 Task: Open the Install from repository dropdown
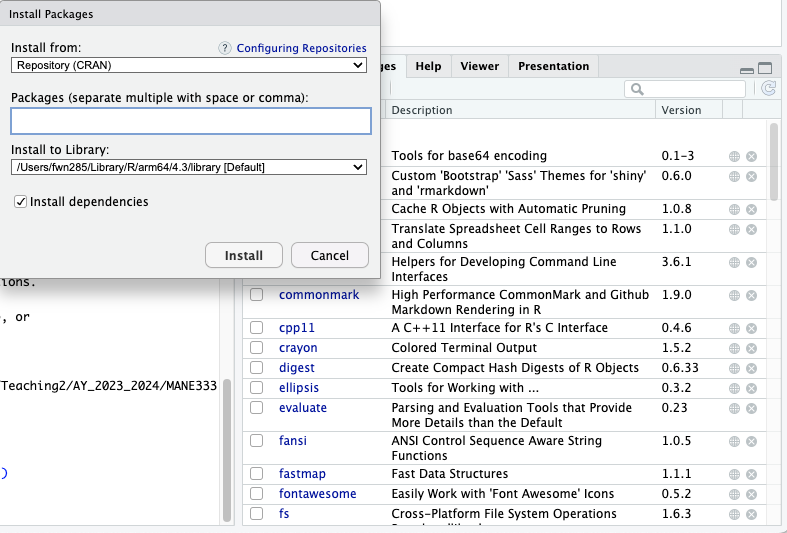(189, 65)
